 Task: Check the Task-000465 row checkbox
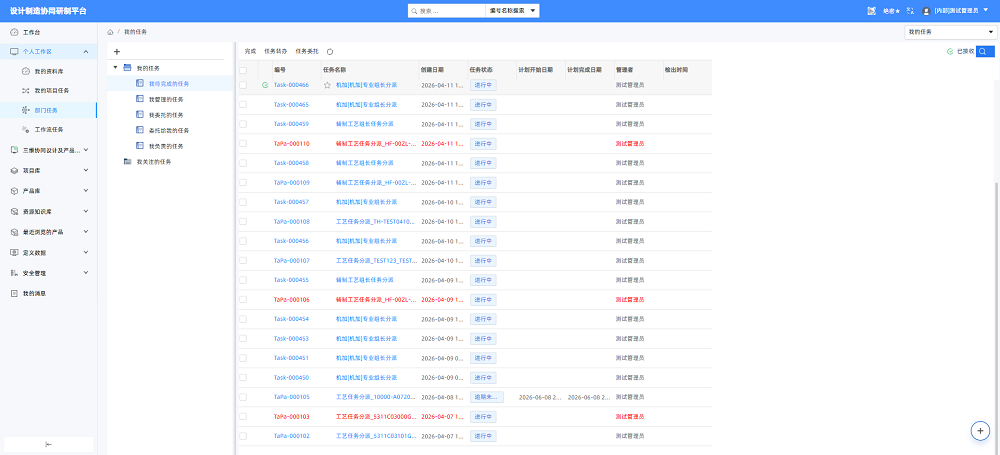point(243,105)
